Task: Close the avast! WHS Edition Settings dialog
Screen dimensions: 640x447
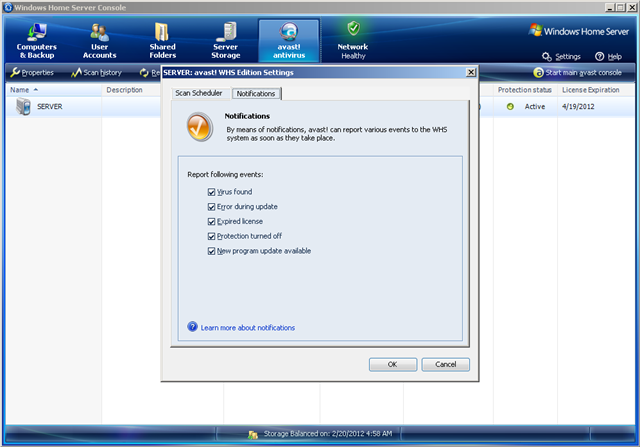Action: (471, 72)
